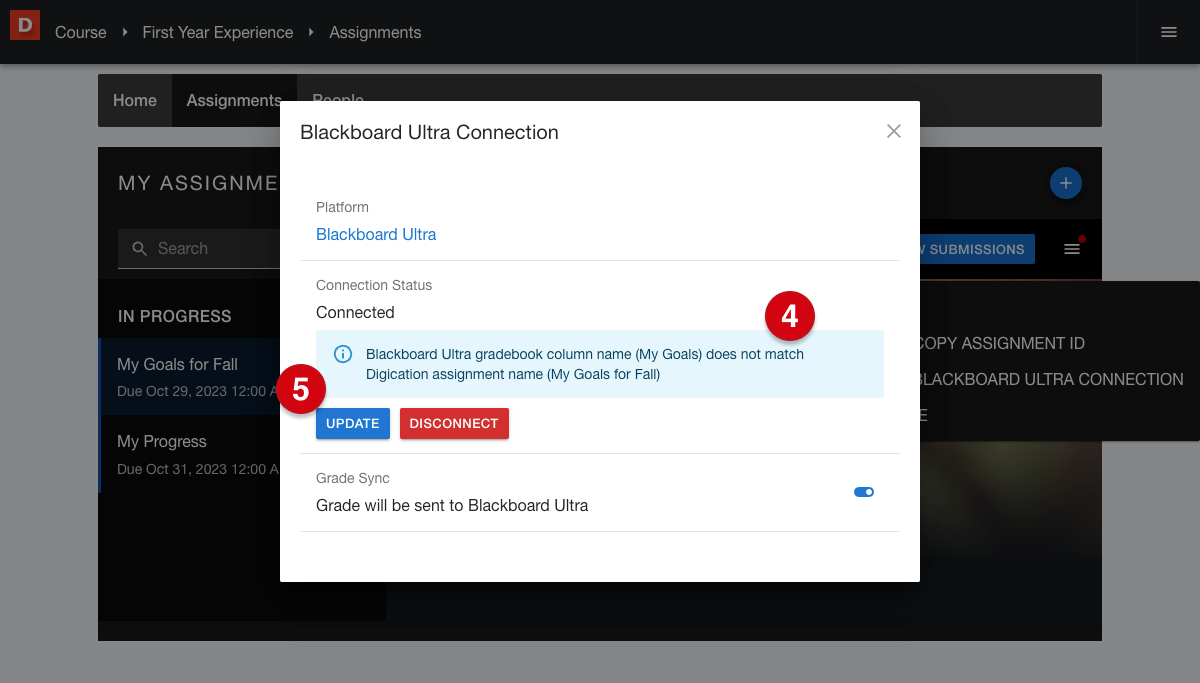Click the assignment Search field

pyautogui.click(x=200, y=249)
